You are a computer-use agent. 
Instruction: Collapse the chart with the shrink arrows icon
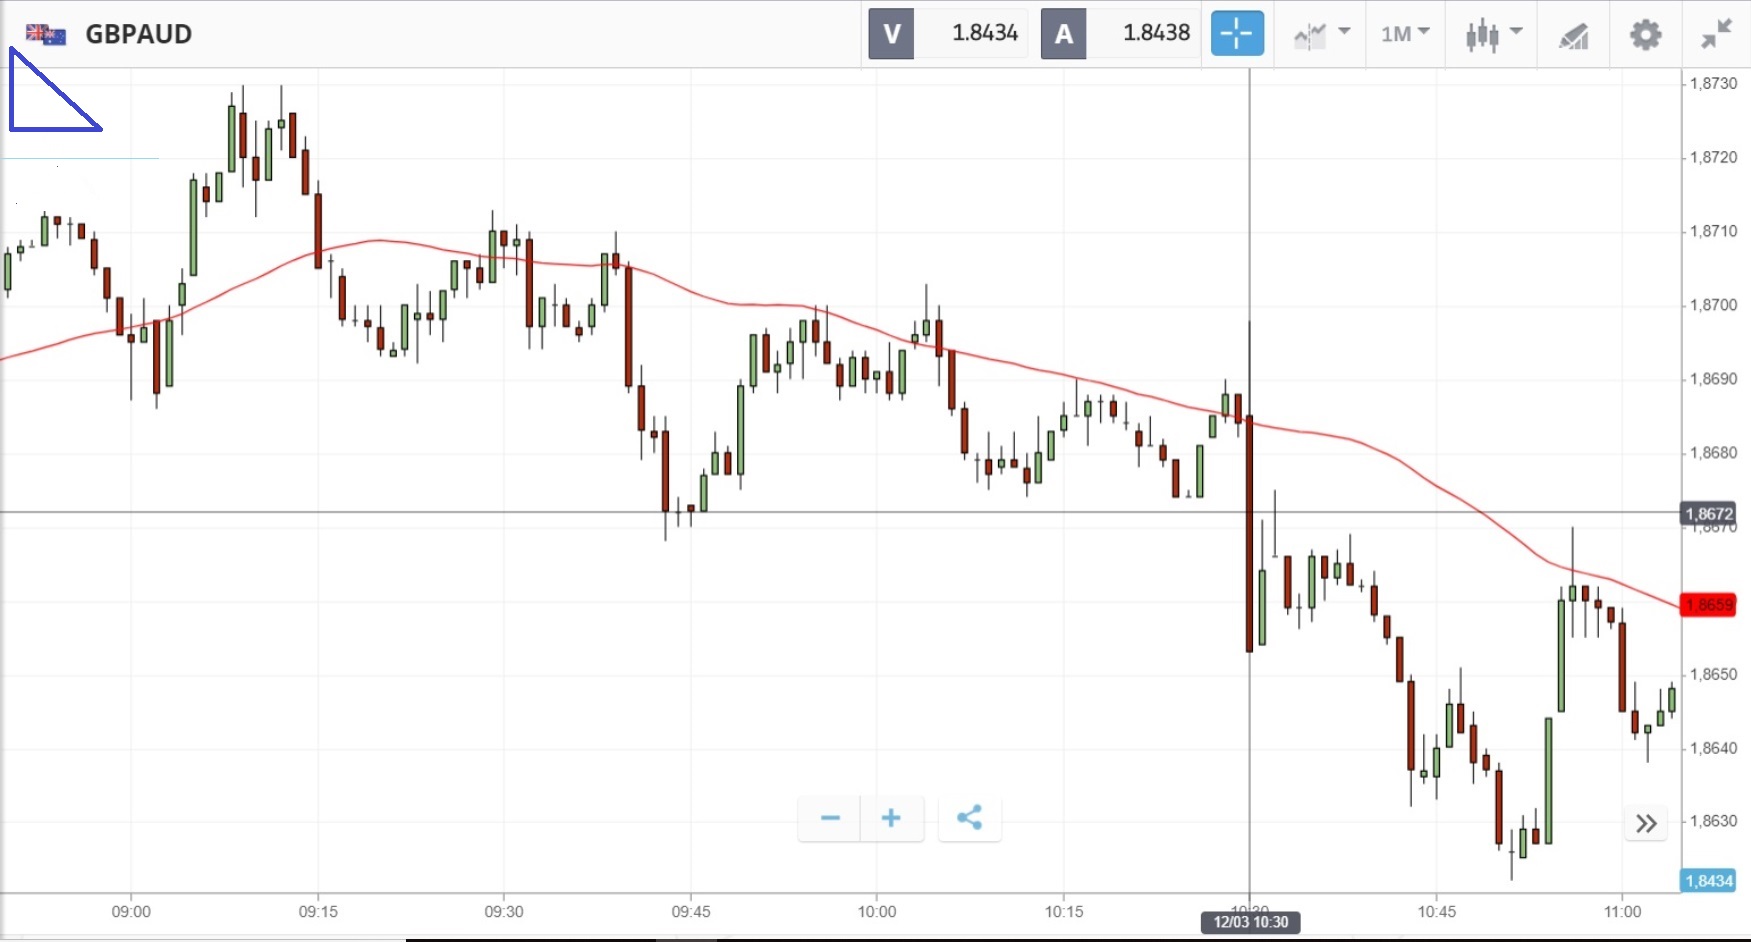pyautogui.click(x=1716, y=35)
